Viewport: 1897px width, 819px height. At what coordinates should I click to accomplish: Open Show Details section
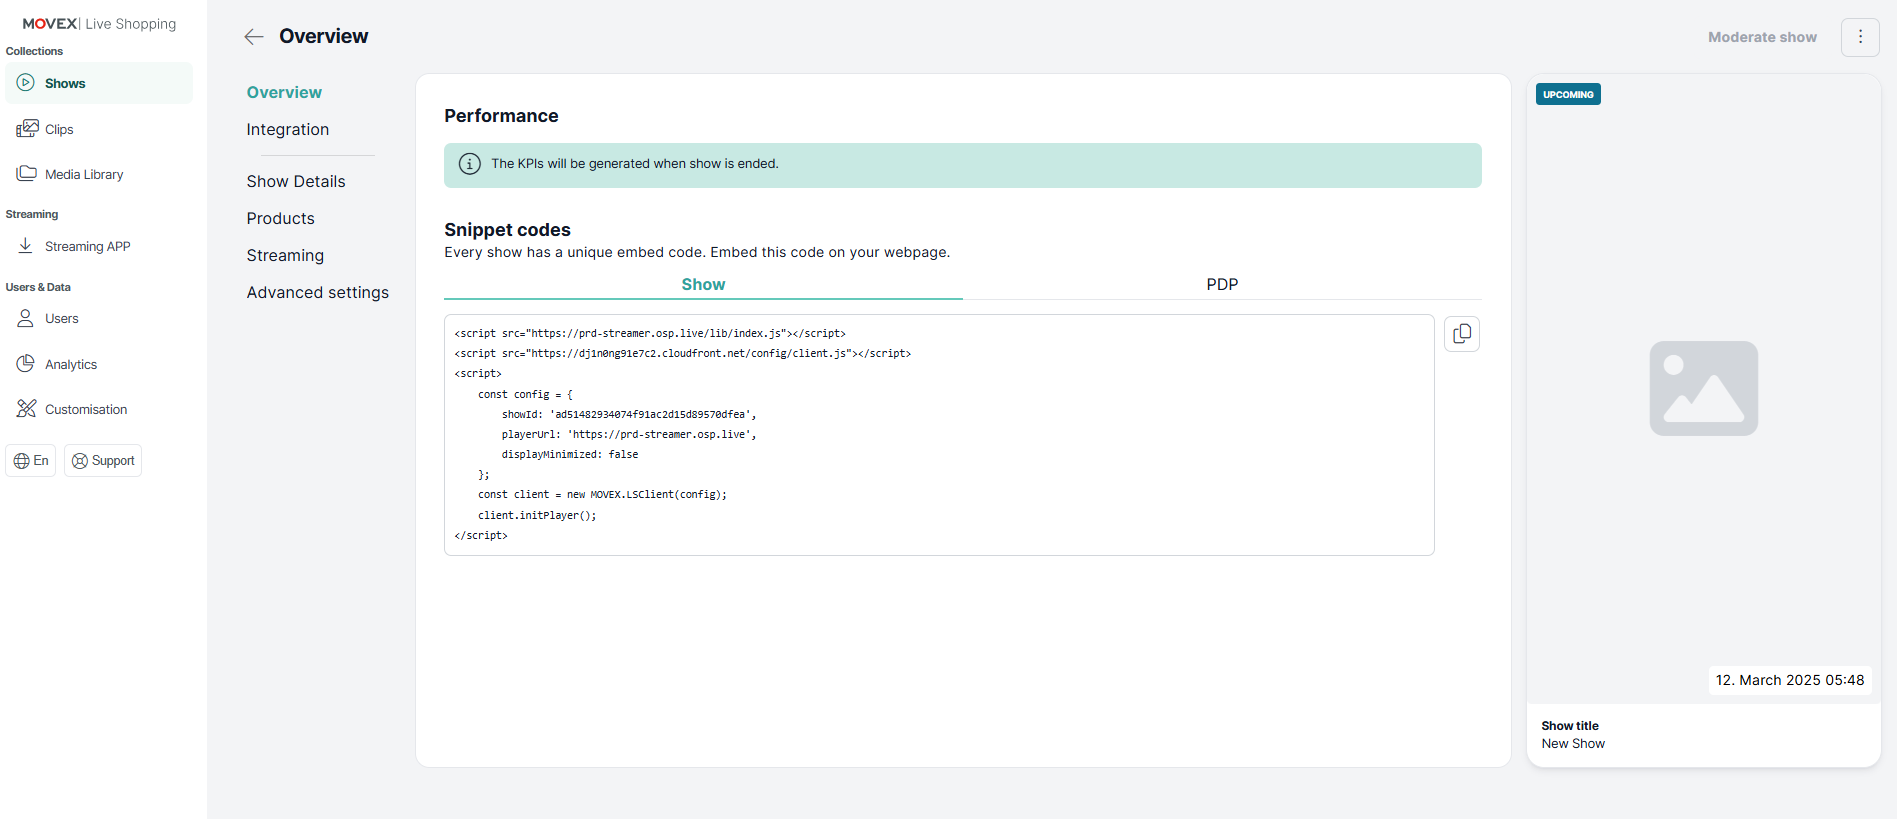pos(296,181)
